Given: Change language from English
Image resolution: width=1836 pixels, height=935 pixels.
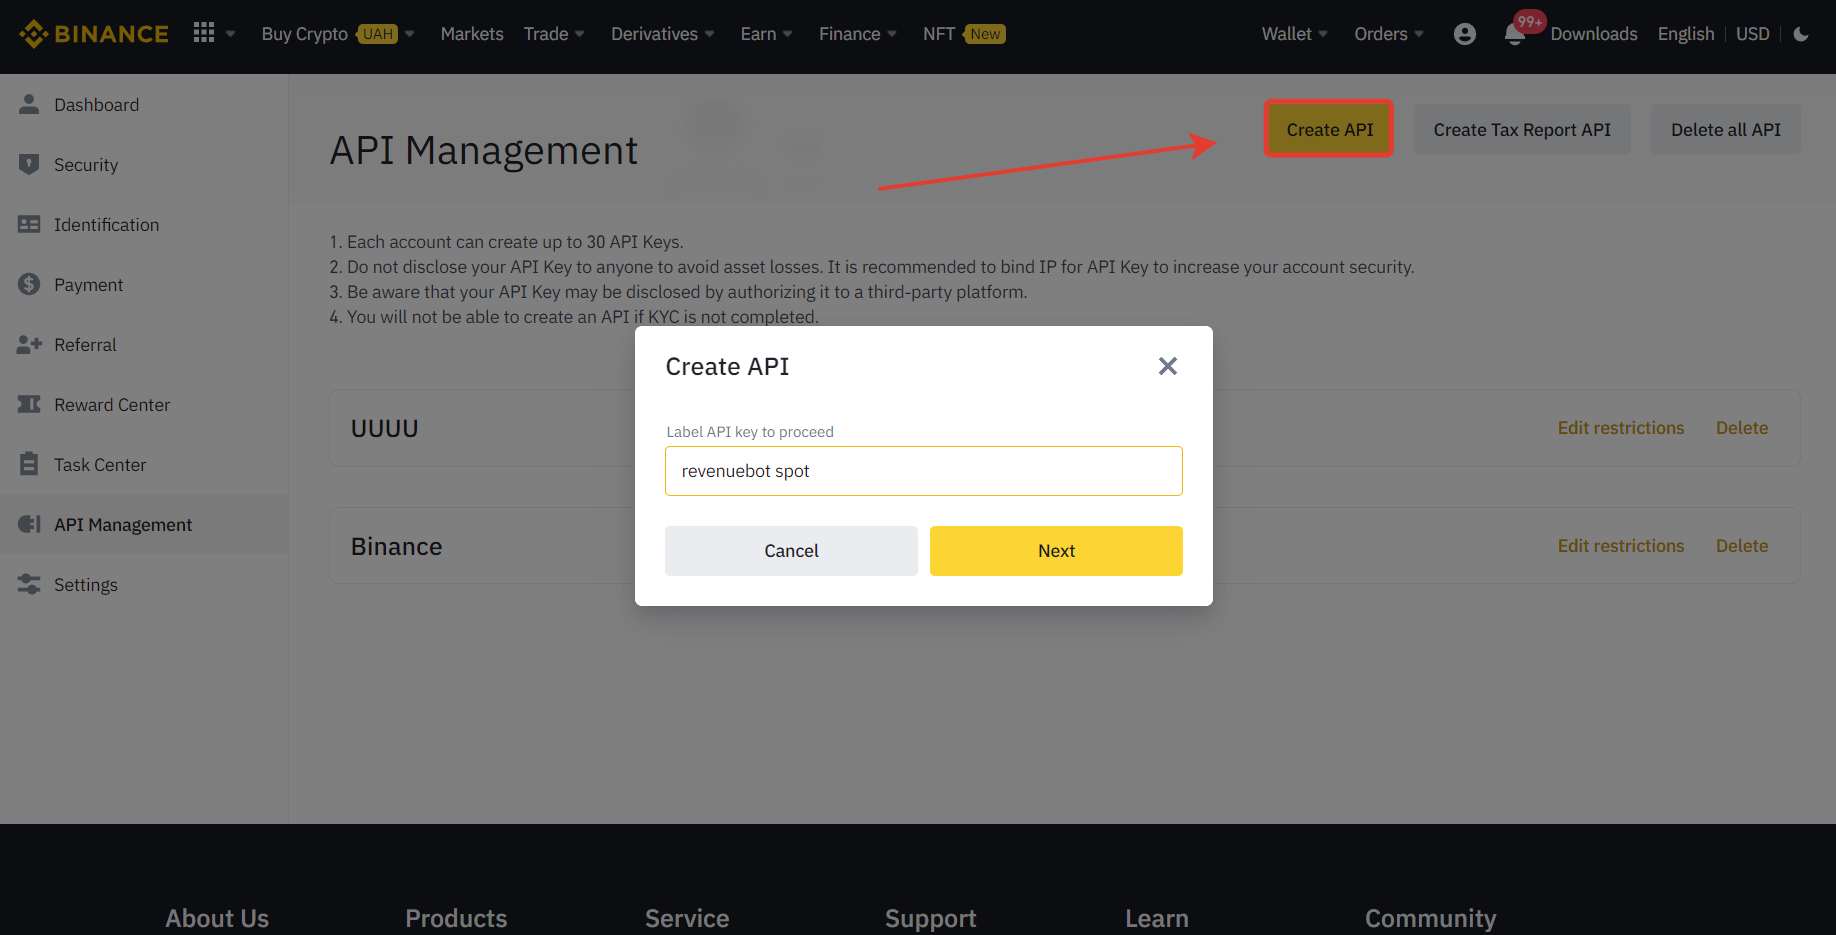Looking at the screenshot, I should pos(1686,34).
